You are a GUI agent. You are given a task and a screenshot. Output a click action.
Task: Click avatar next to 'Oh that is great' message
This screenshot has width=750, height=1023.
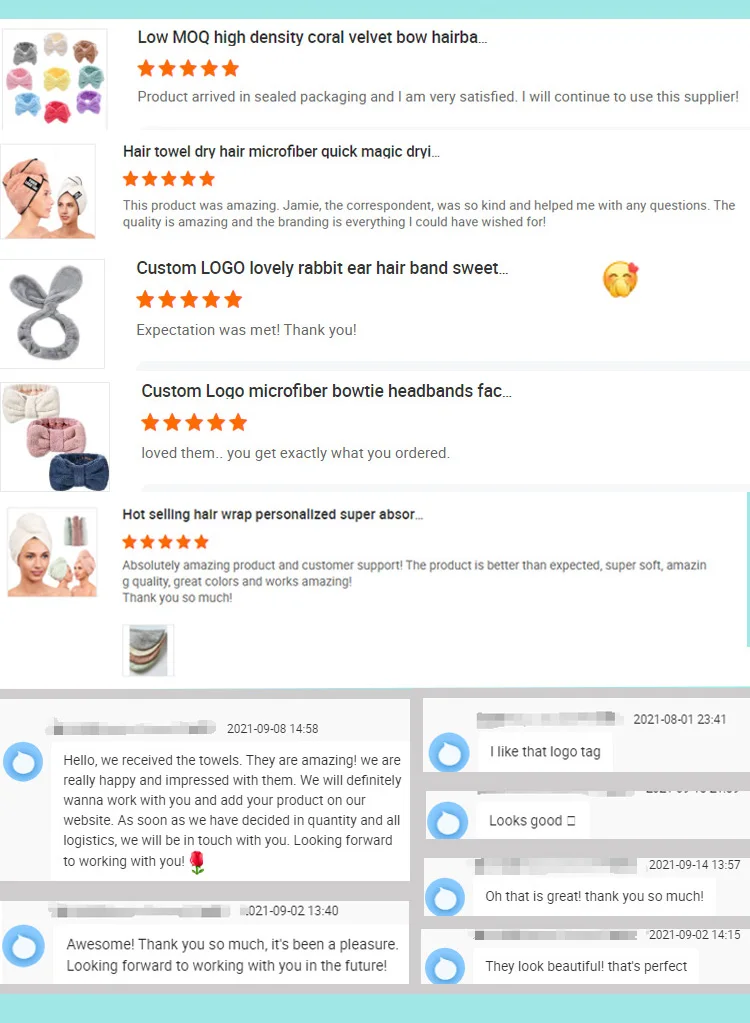click(445, 897)
